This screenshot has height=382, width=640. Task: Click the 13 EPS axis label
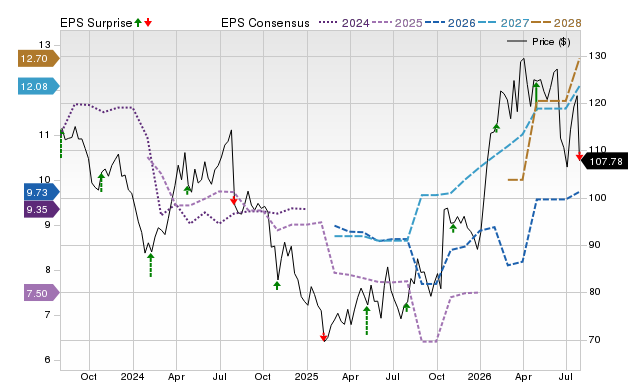(44, 44)
